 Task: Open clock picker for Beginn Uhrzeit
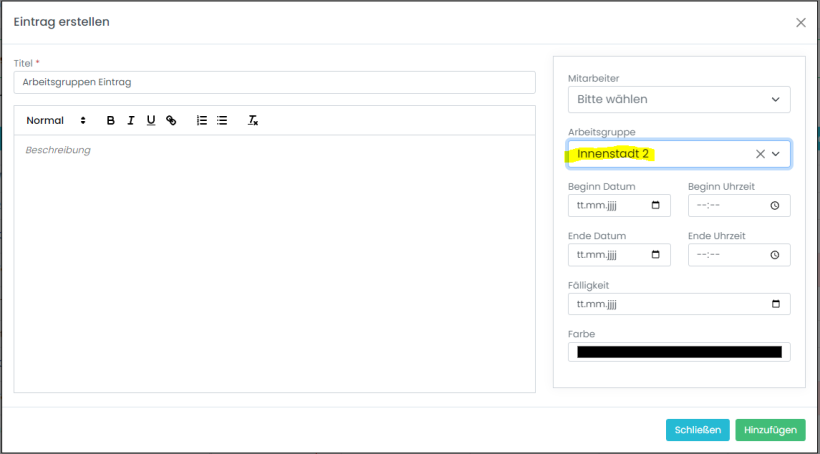(775, 205)
